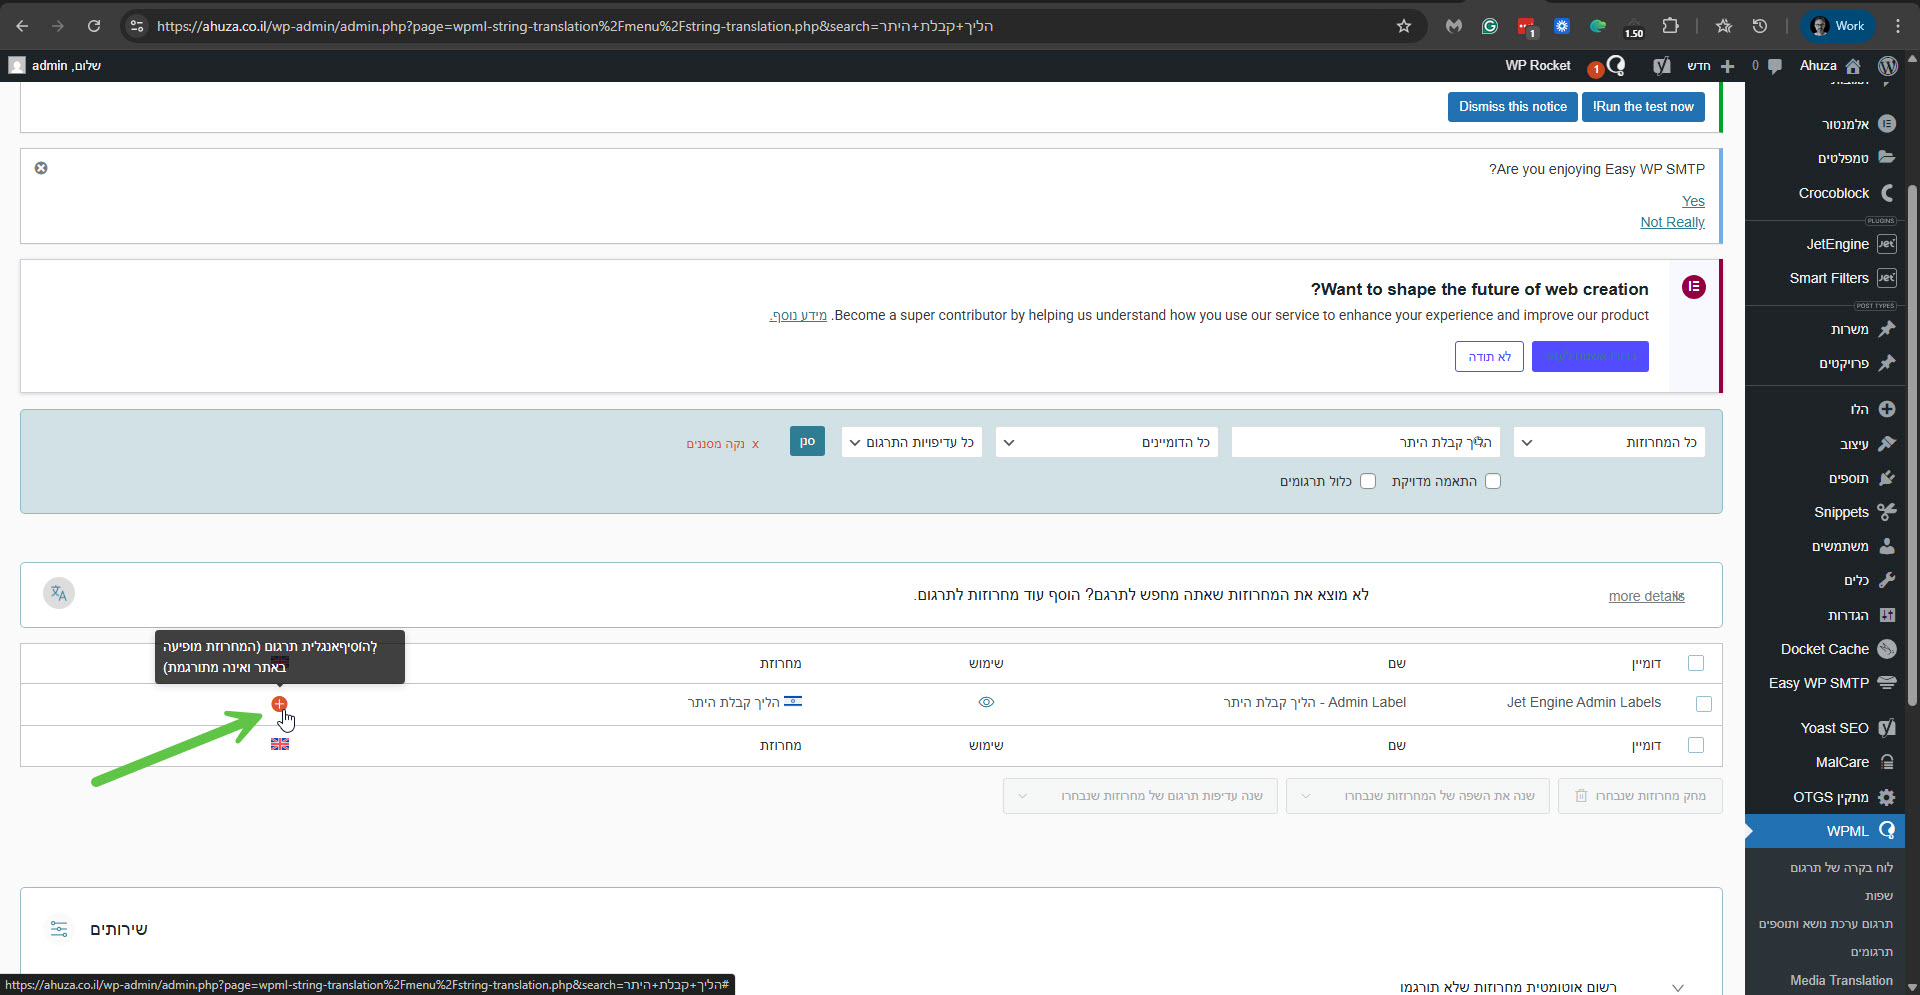The width and height of the screenshot is (1920, 995).
Task: Expand the all domains filter dropdown
Action: pos(1106,442)
